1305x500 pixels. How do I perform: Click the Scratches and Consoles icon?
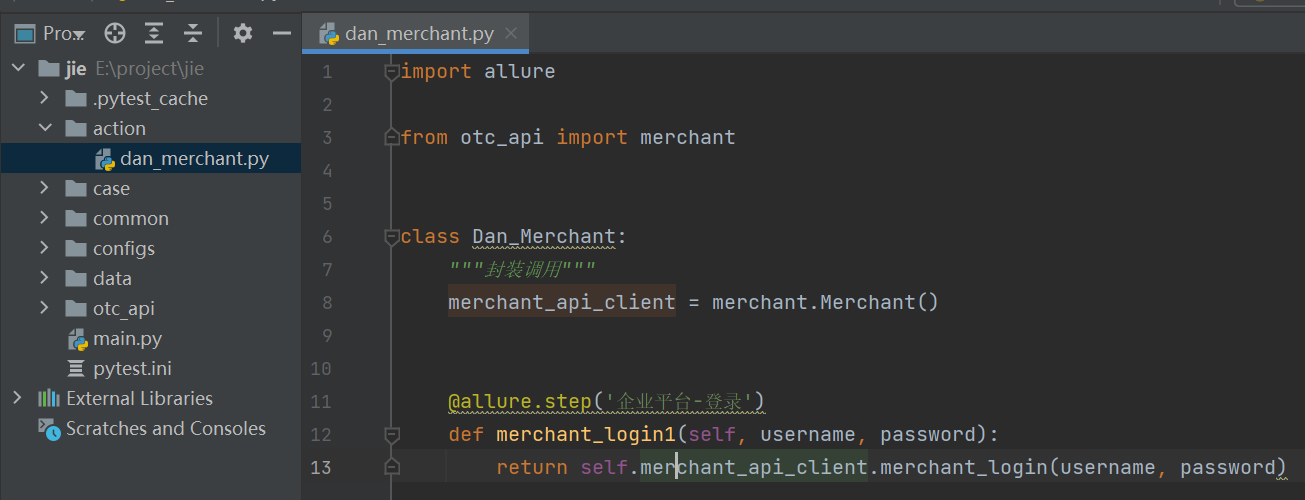coord(49,428)
